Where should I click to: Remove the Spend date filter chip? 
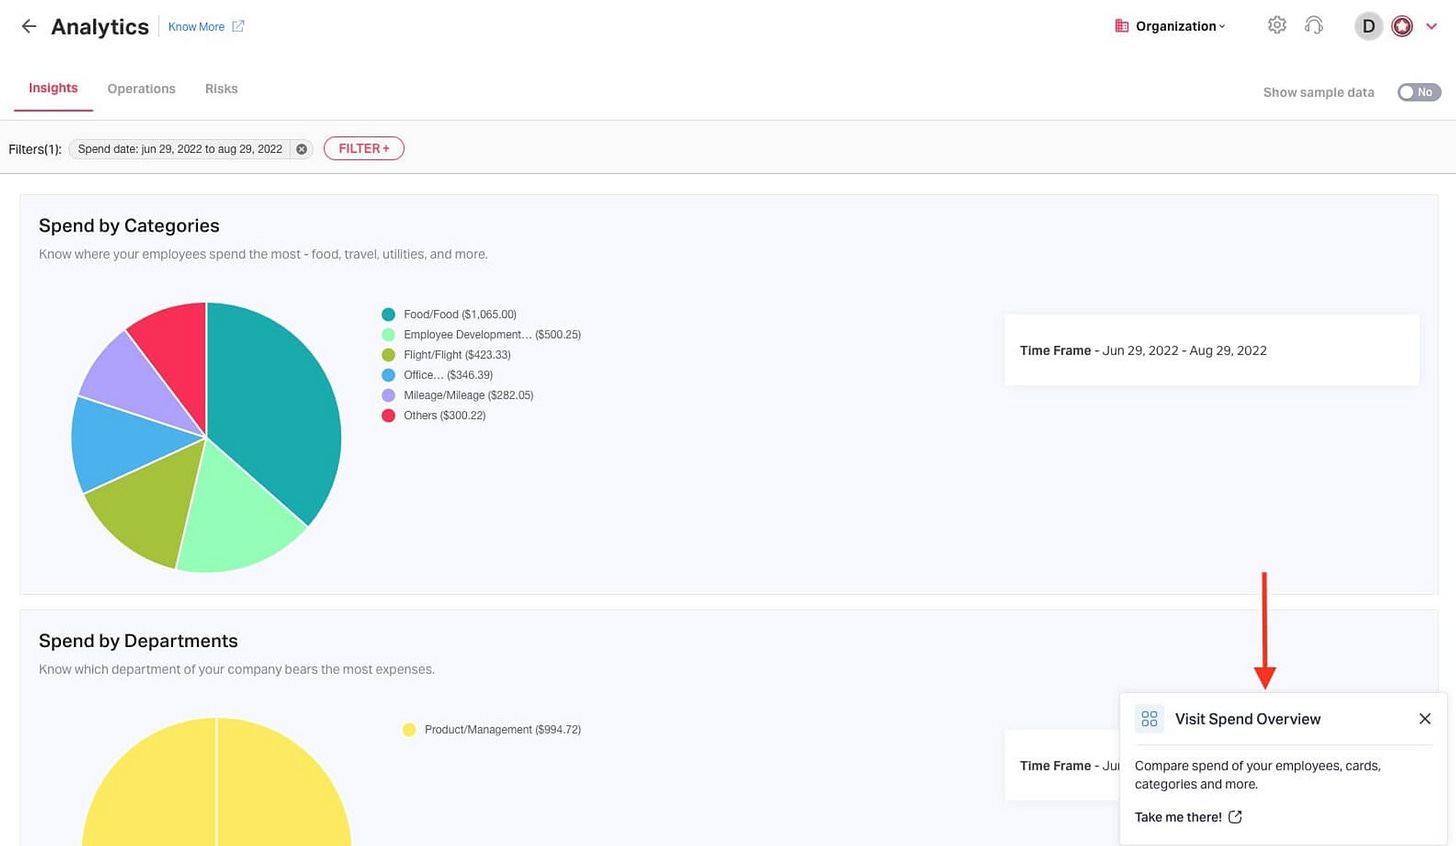301,149
